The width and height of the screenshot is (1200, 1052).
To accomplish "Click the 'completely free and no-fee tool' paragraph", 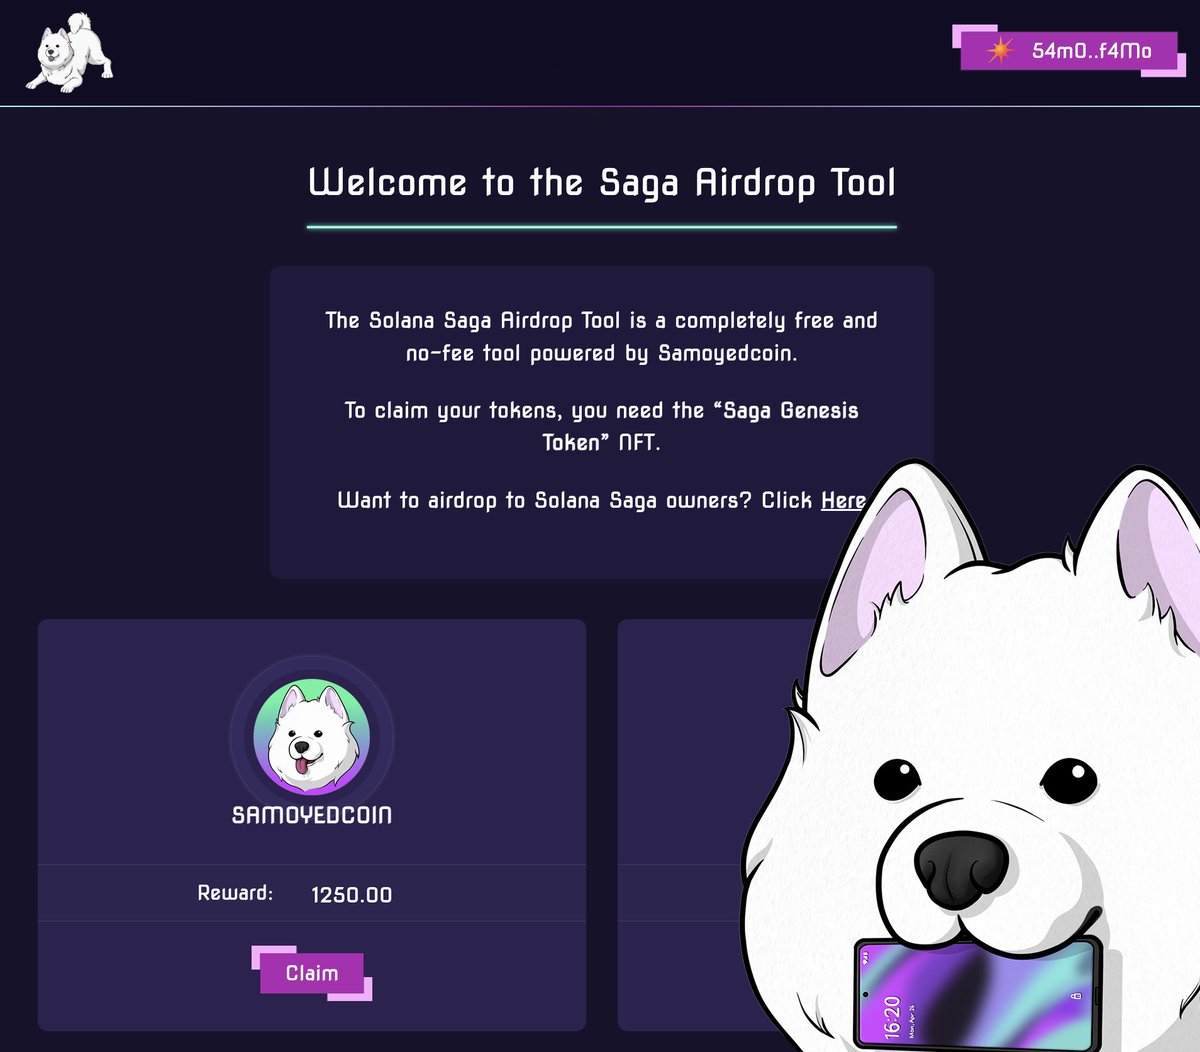I will tap(601, 337).
